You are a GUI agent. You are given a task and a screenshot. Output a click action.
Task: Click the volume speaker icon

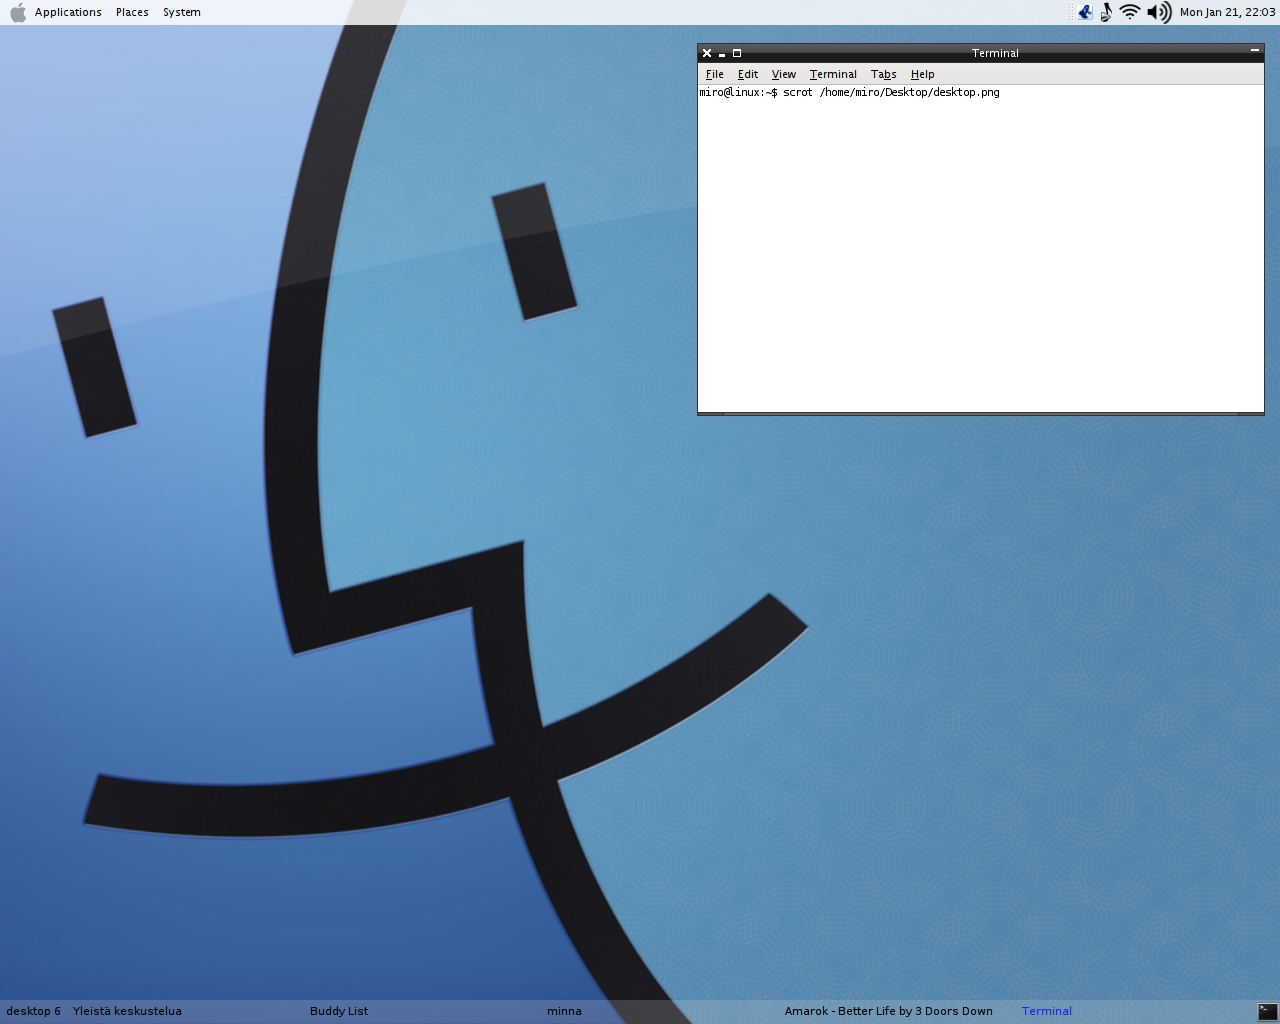point(1158,12)
